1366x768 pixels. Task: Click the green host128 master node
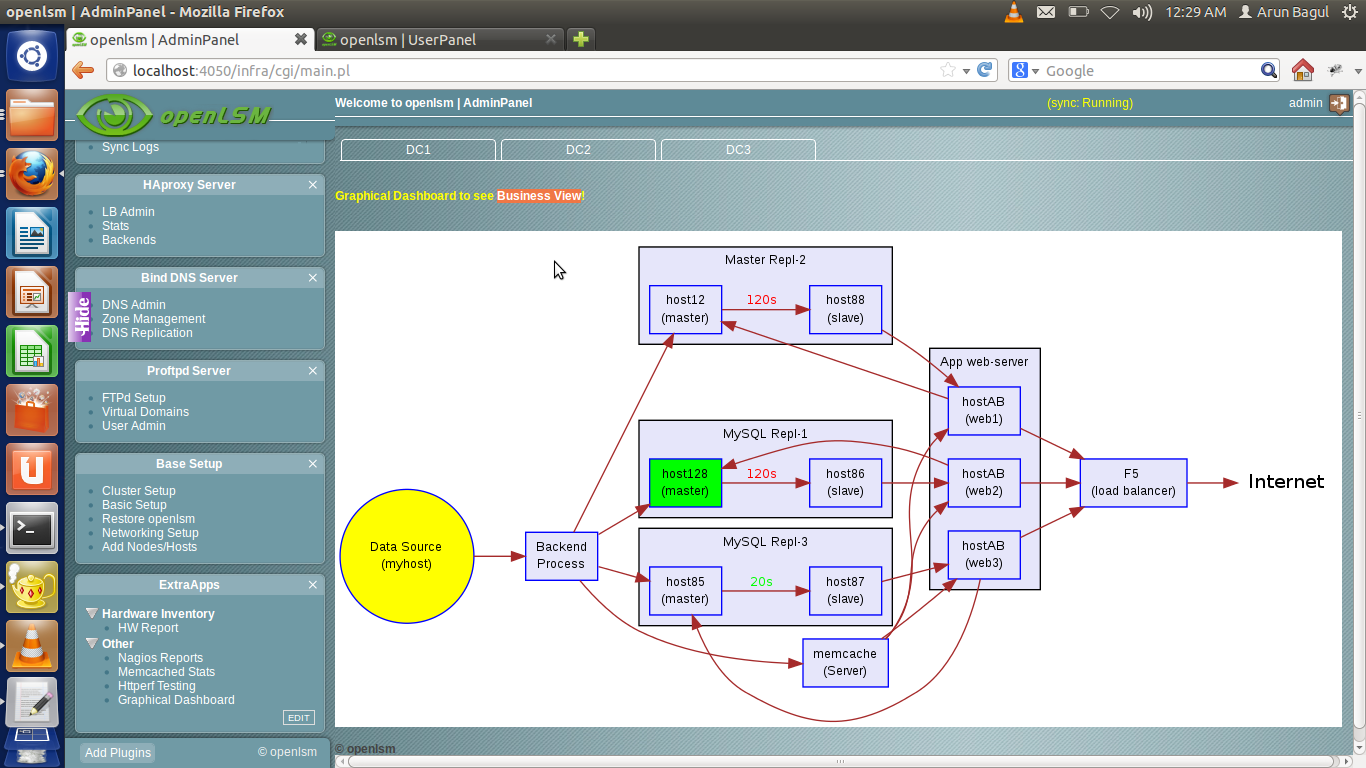coord(685,482)
